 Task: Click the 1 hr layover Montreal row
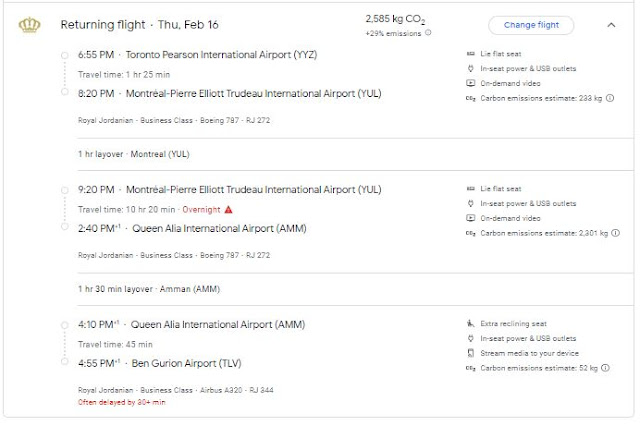[x=133, y=154]
